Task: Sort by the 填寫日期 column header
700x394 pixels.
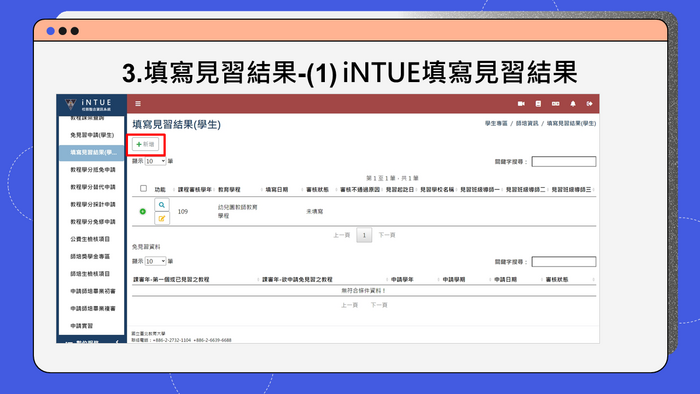Action: pyautogui.click(x=276, y=190)
